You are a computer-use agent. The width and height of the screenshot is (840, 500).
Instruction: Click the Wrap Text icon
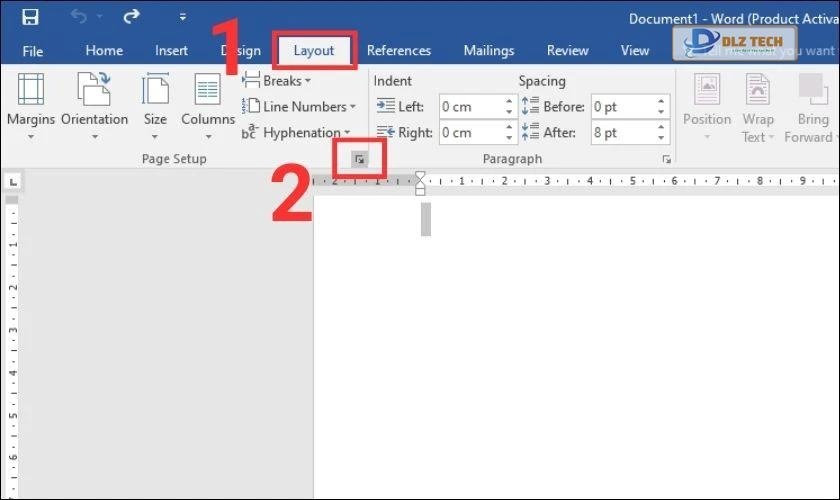point(758,105)
